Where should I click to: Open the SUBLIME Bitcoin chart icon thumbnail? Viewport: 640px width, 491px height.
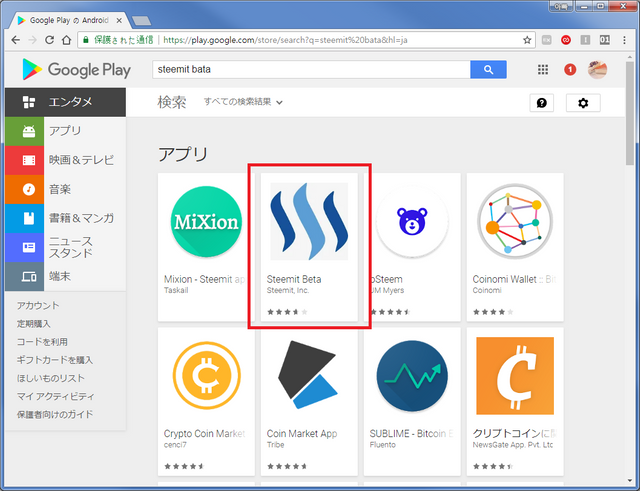point(412,375)
